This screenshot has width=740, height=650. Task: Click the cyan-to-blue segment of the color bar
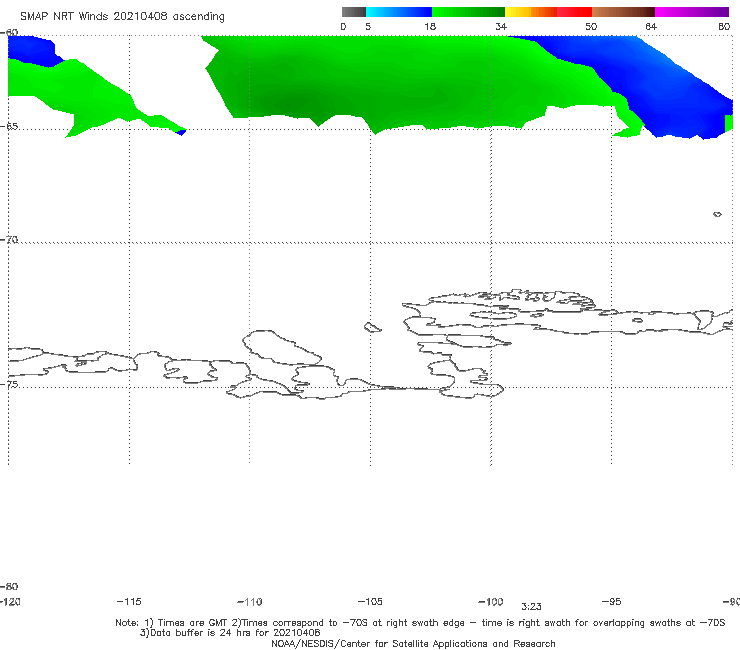click(399, 12)
